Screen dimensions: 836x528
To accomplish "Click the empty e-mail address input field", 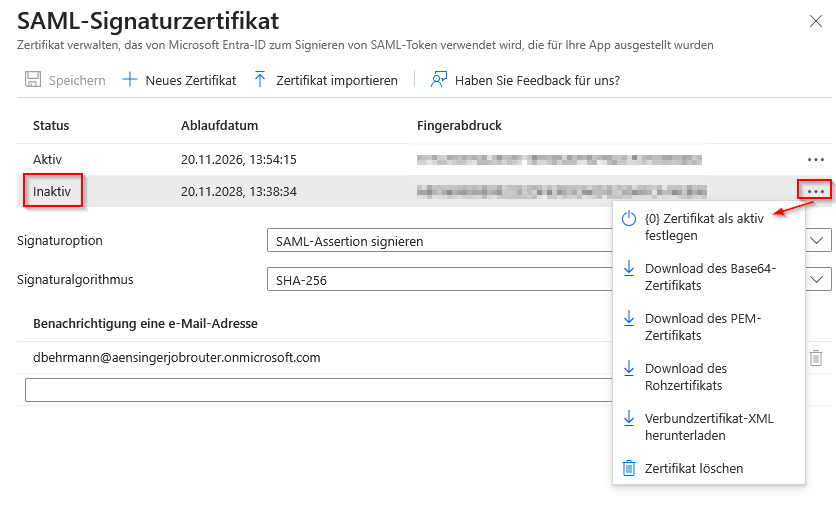I will pos(318,390).
